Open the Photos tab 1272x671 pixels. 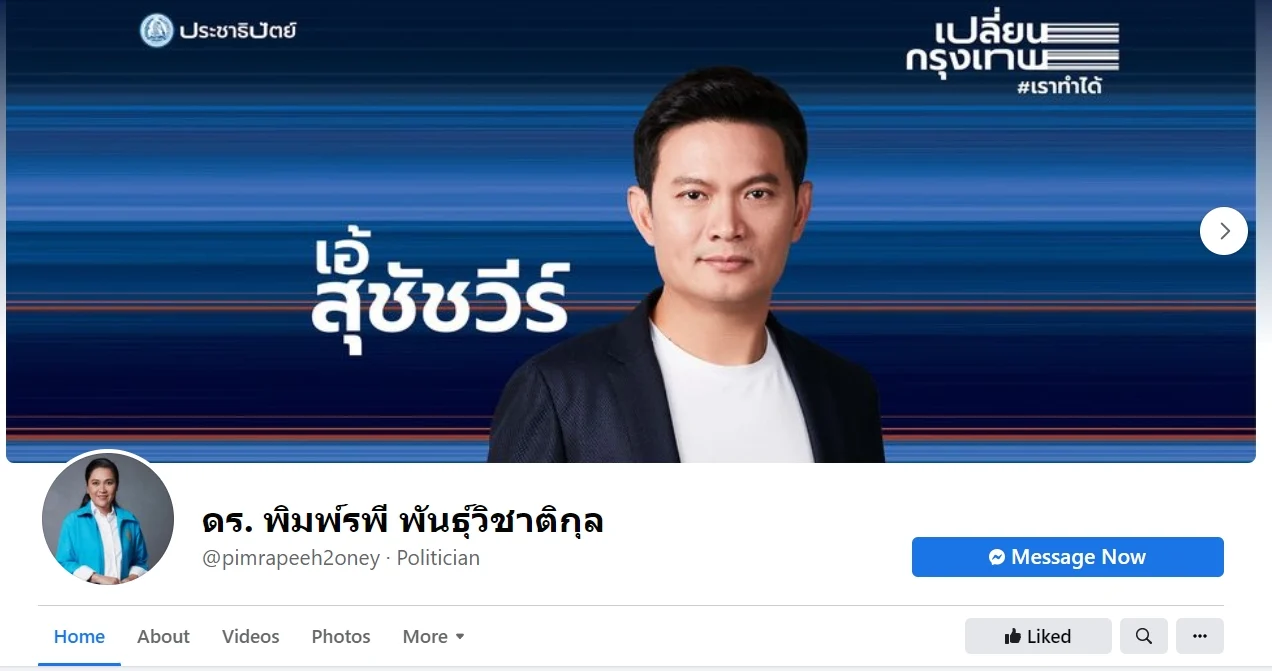click(341, 636)
